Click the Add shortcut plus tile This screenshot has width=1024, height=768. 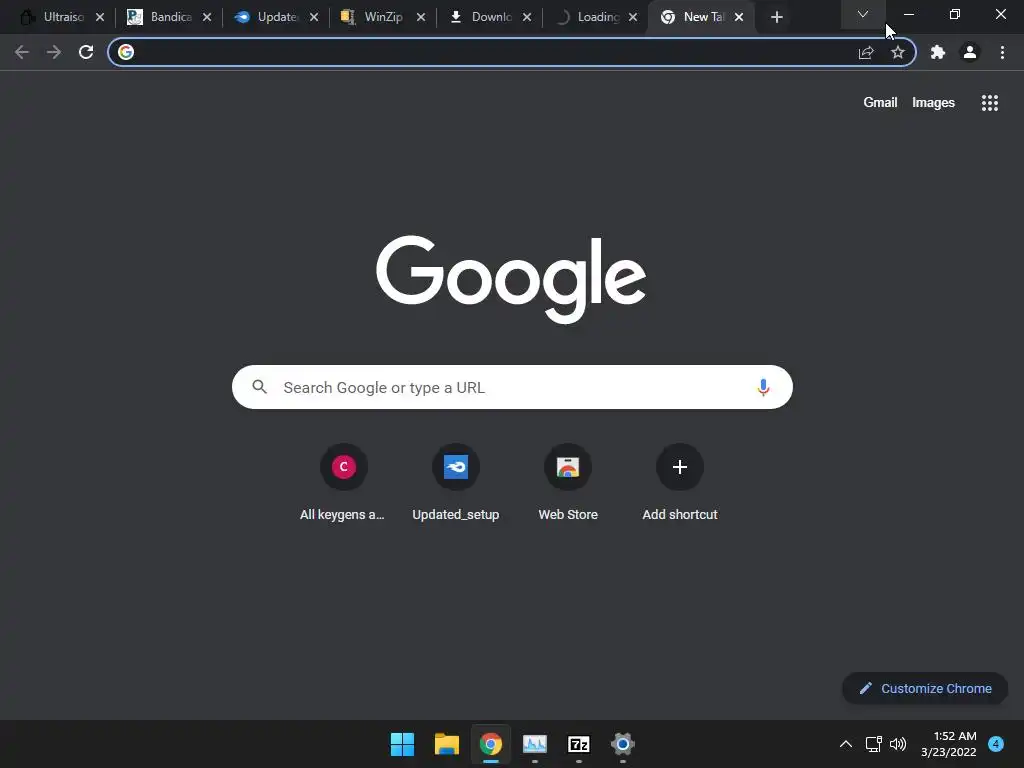[680, 483]
